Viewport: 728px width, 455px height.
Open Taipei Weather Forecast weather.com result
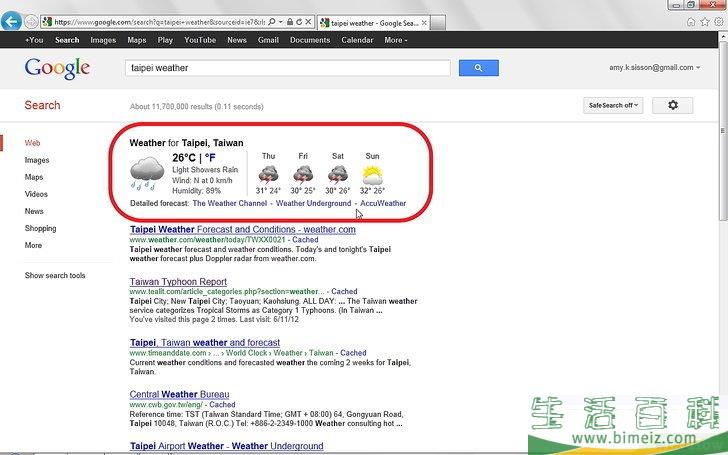pyautogui.click(x=243, y=229)
